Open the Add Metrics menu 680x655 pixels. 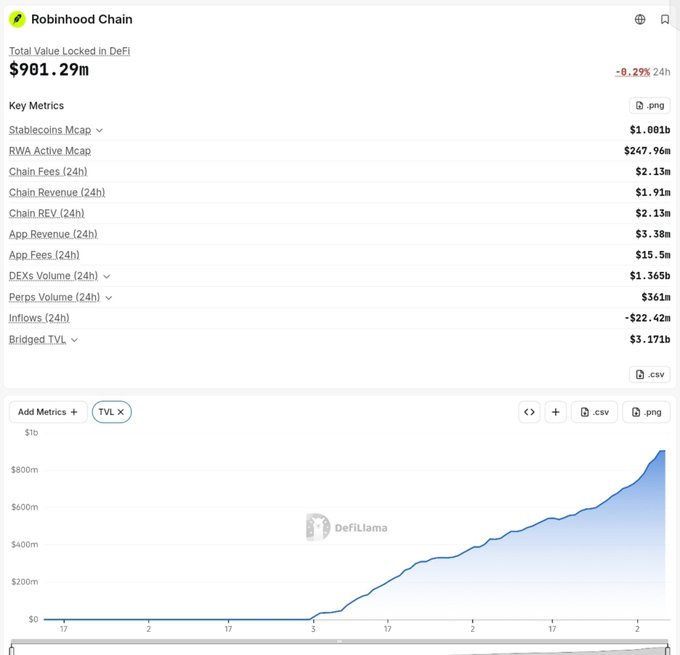pos(48,412)
